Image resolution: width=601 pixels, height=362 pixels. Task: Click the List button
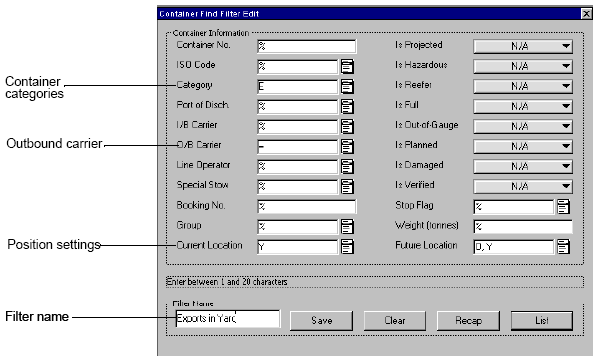click(542, 321)
